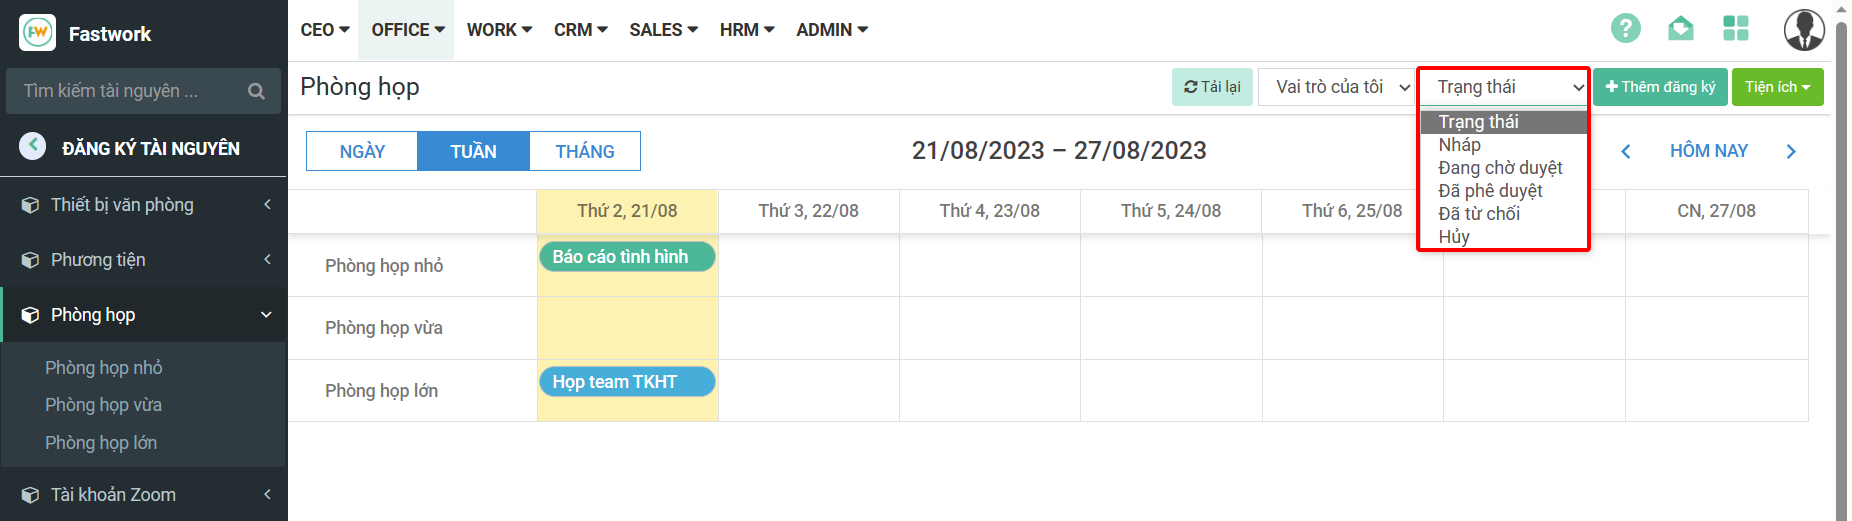Click the search magnifier icon in sidebar
Image resolution: width=1852 pixels, height=521 pixels.
(256, 91)
